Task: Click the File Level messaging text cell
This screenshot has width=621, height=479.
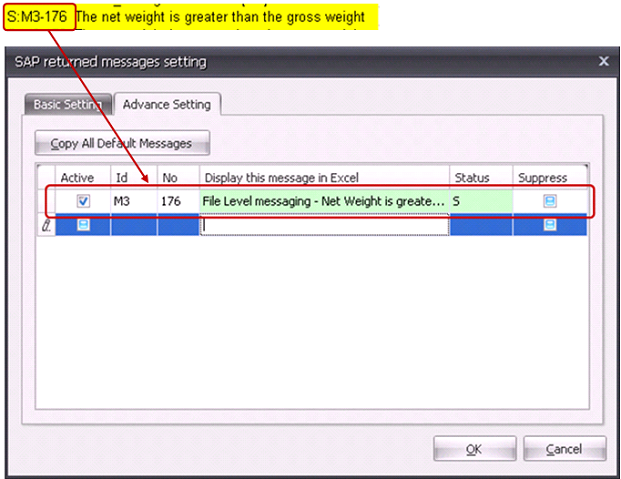Action: tap(324, 201)
